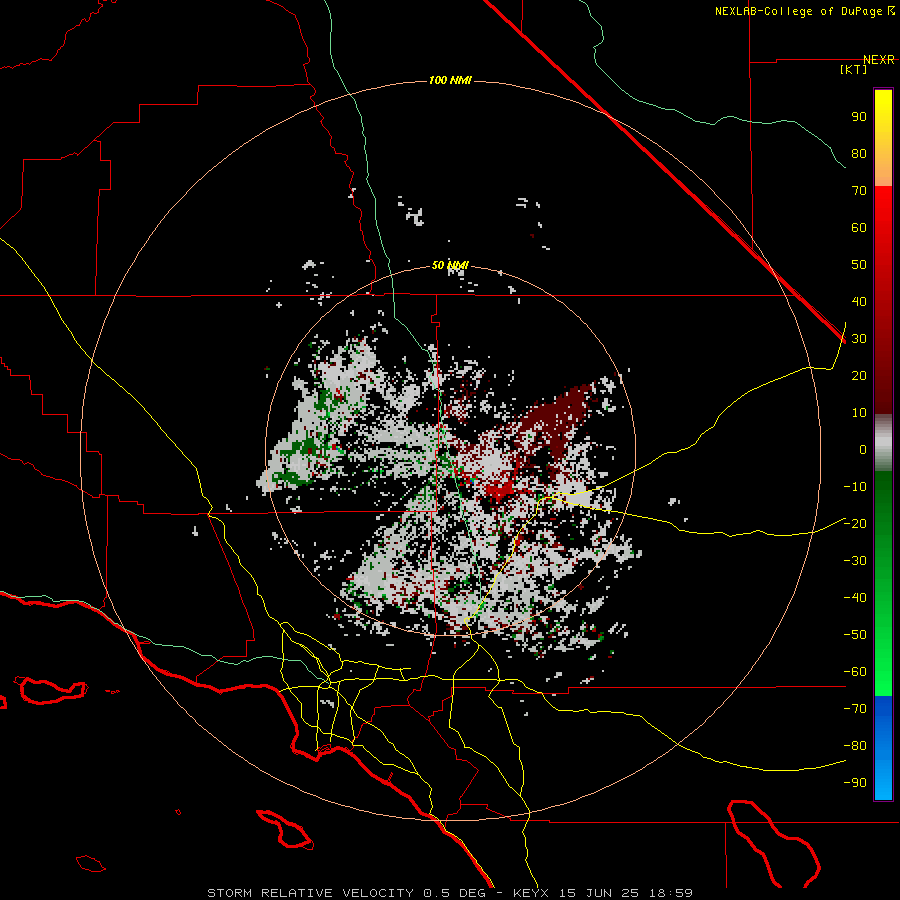Screen dimensions: 900x900
Task: Pick the bright red color bar segment
Action: click(x=883, y=201)
